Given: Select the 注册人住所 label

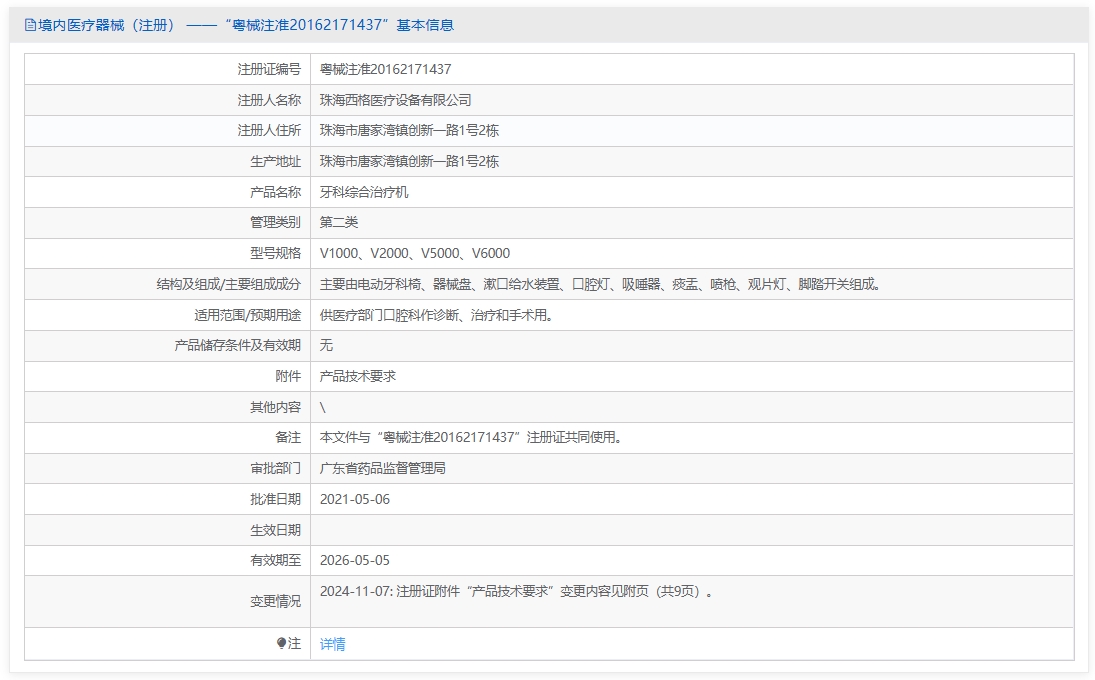Looking at the screenshot, I should [x=269, y=131].
